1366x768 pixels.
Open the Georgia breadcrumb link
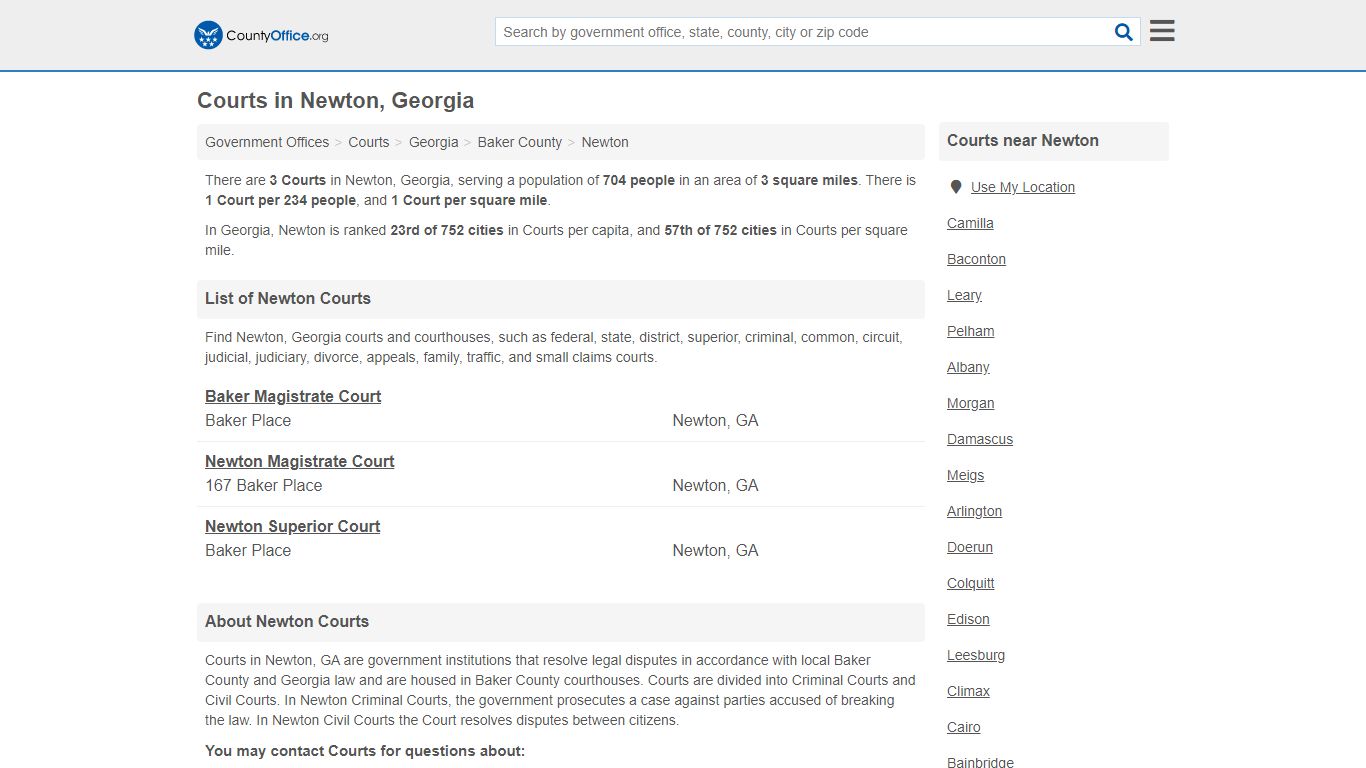point(433,142)
